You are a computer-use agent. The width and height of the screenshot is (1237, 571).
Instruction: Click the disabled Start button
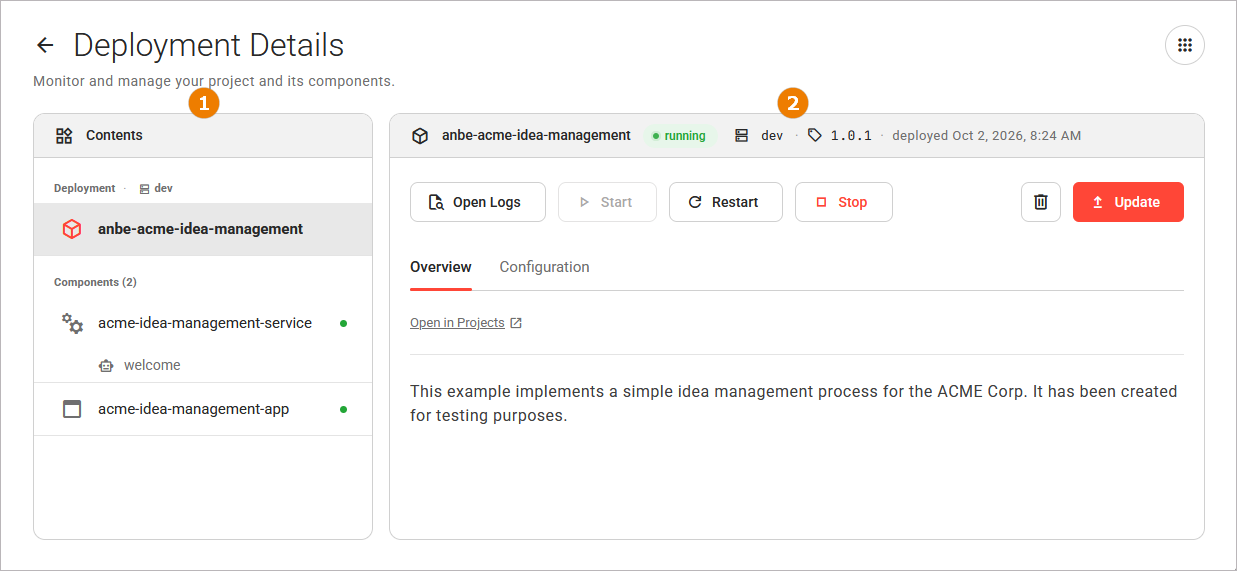(x=607, y=202)
